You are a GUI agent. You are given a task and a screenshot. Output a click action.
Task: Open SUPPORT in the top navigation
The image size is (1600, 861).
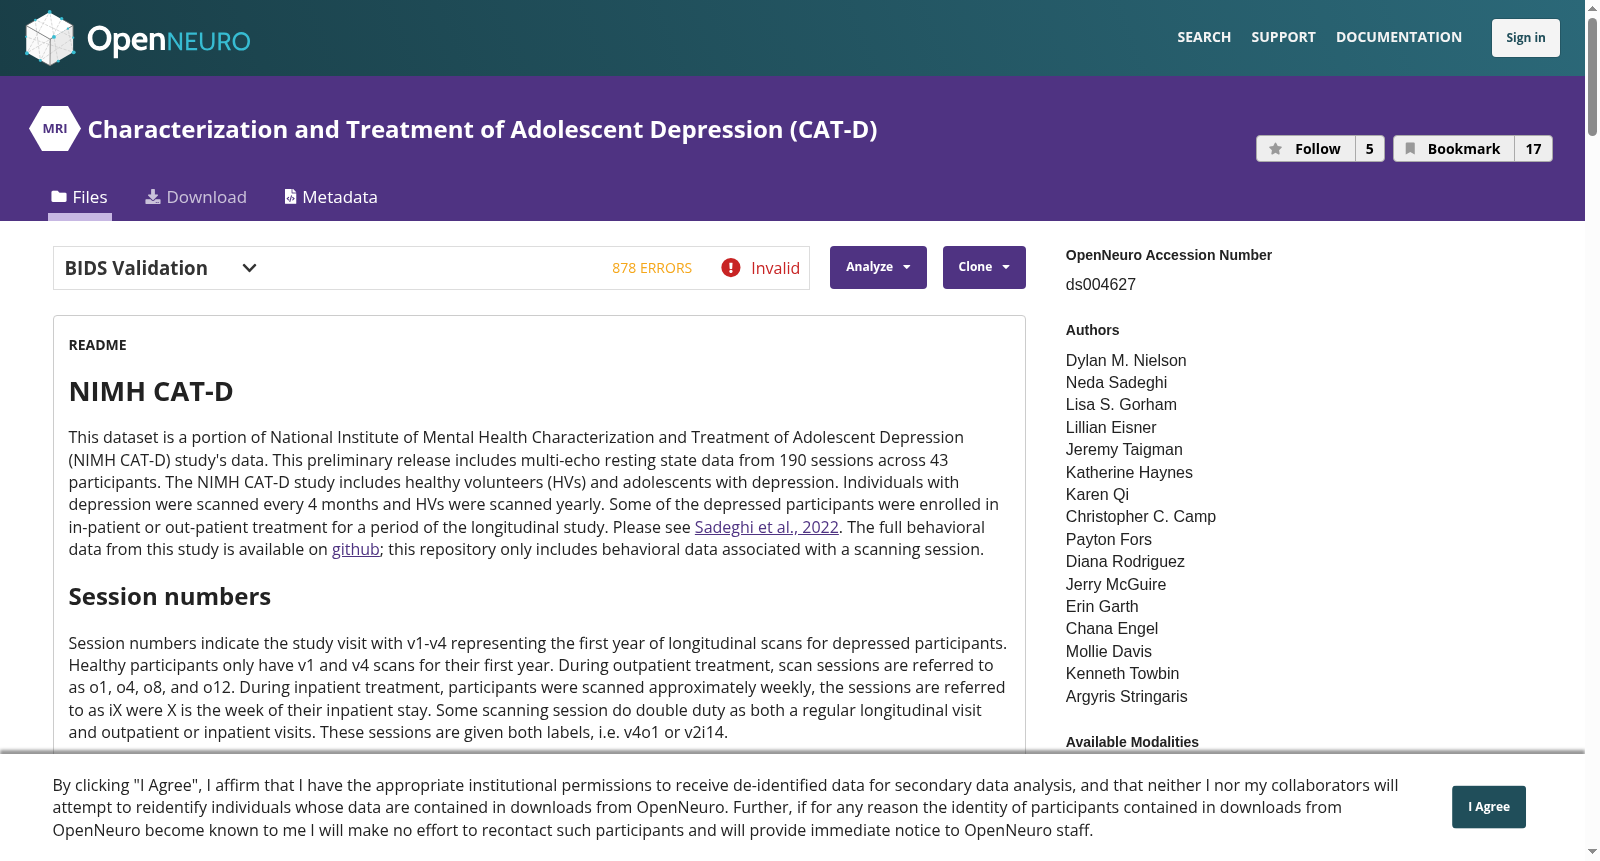point(1283,37)
